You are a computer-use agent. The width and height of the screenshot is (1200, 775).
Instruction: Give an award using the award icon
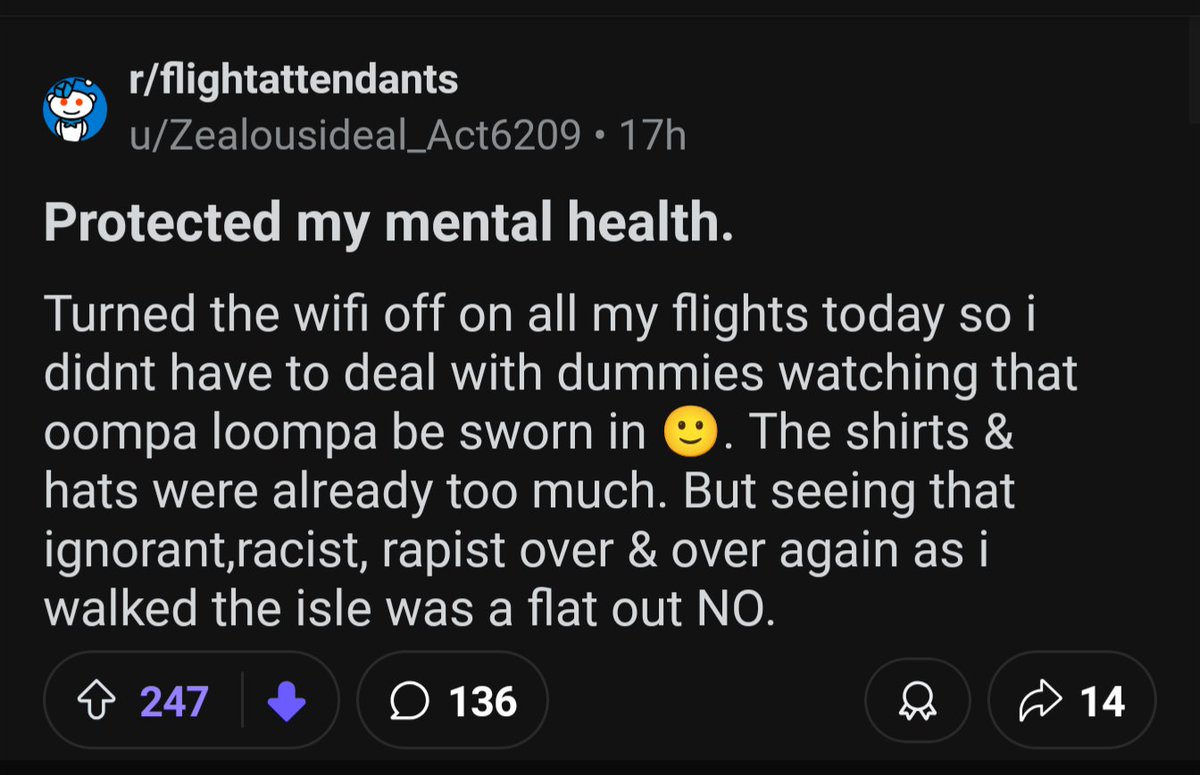[x=916, y=701]
